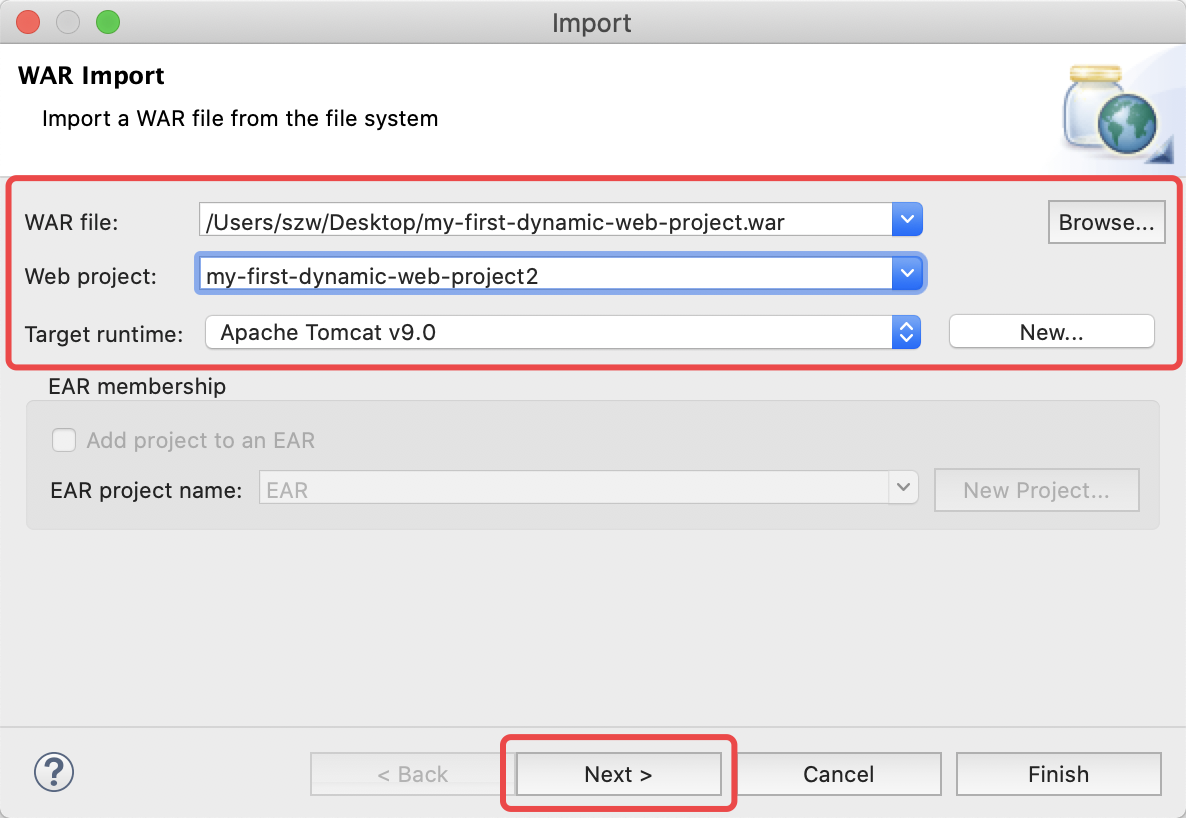The height and width of the screenshot is (818, 1186).
Task: Click the green zoom window button
Action: click(108, 22)
